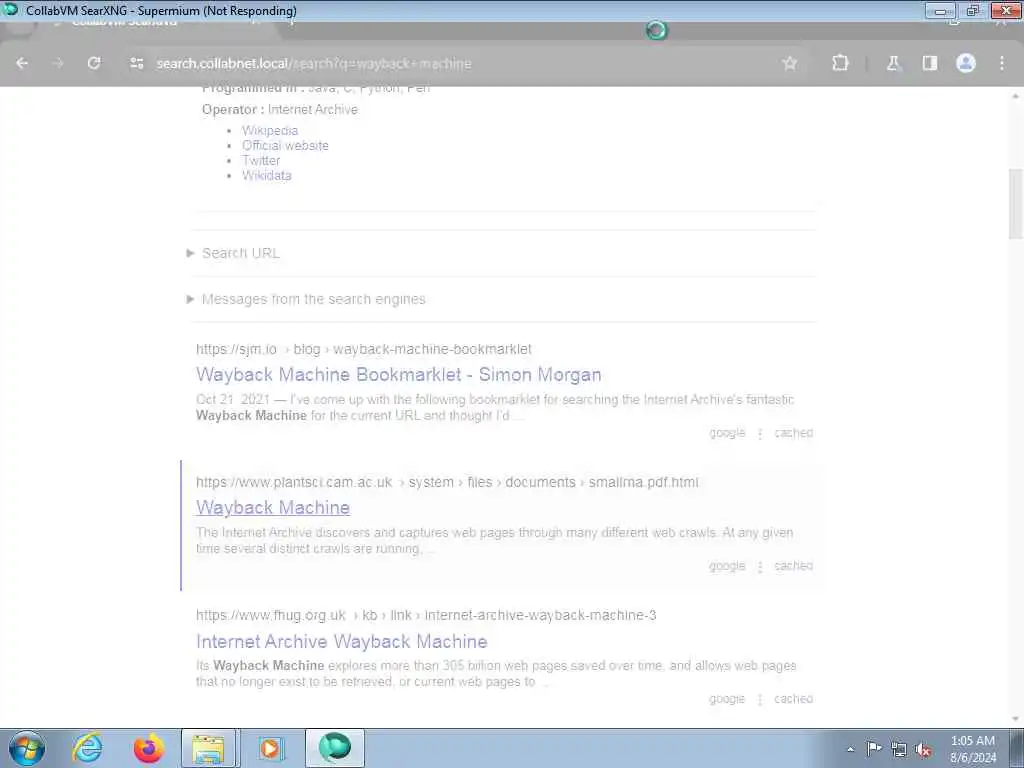Click cached link for Simon Morgan result

793,433
